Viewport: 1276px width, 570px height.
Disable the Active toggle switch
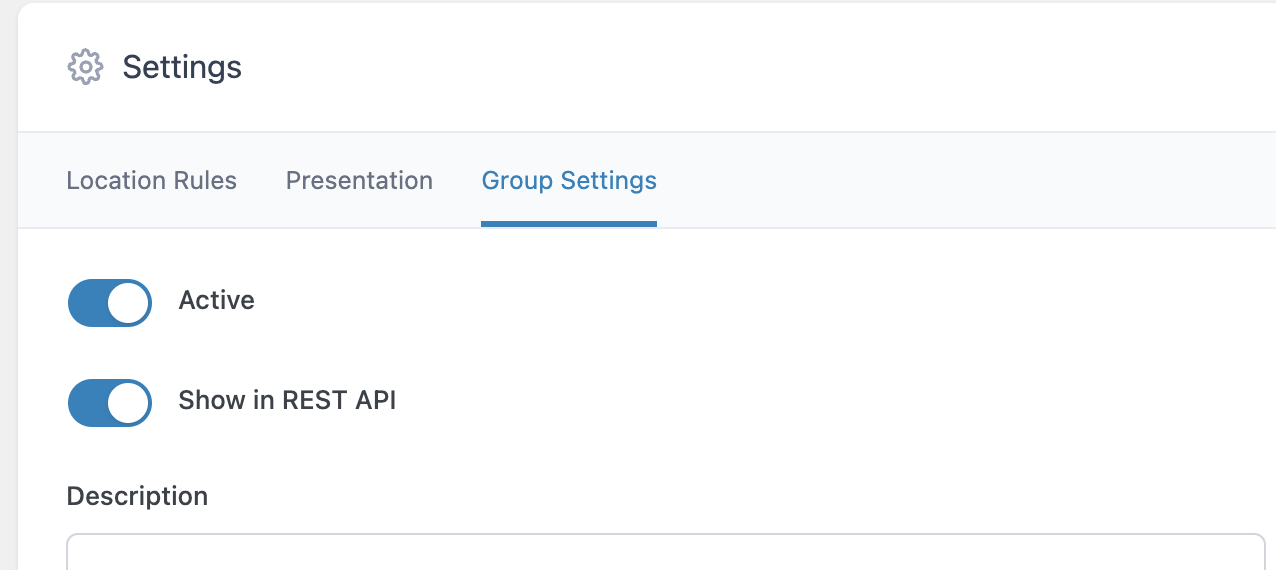point(110,302)
